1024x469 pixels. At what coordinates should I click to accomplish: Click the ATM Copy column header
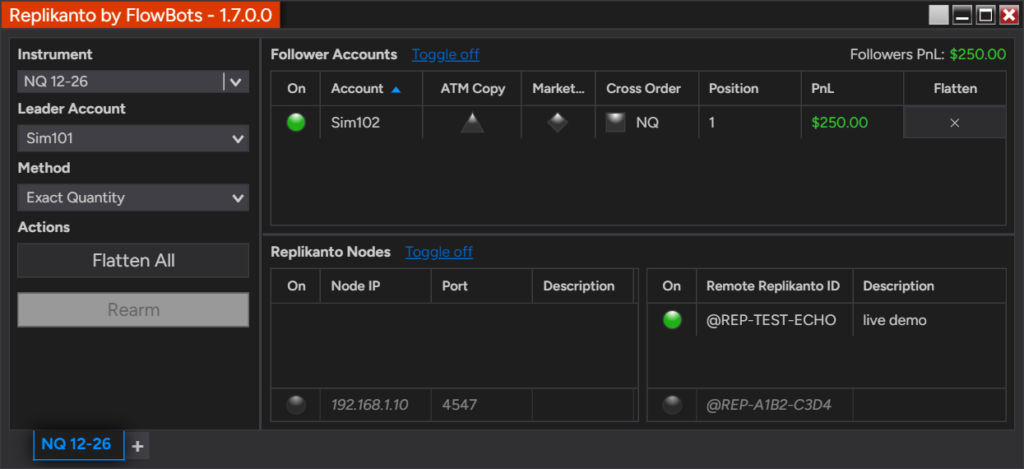[x=472, y=89]
